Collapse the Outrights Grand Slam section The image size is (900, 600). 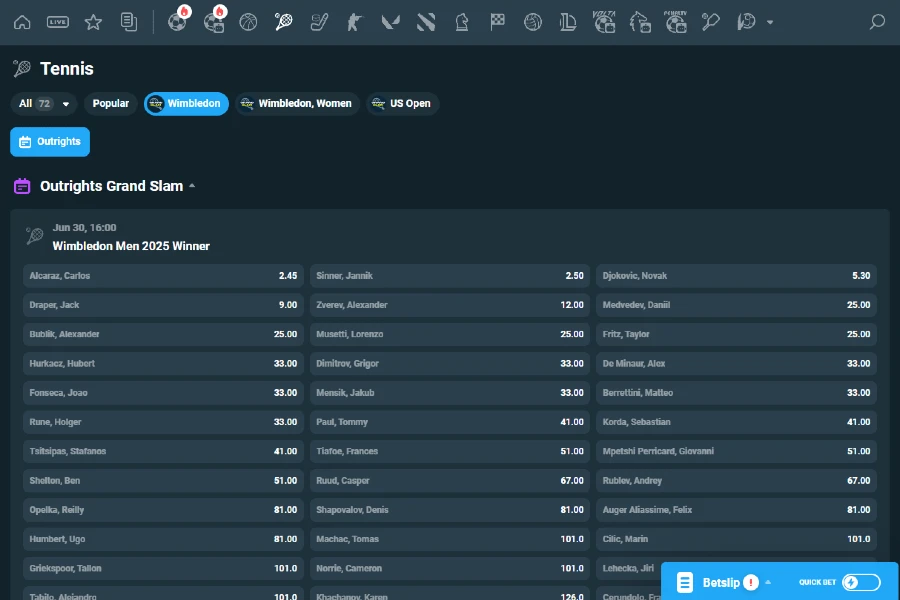coord(192,186)
